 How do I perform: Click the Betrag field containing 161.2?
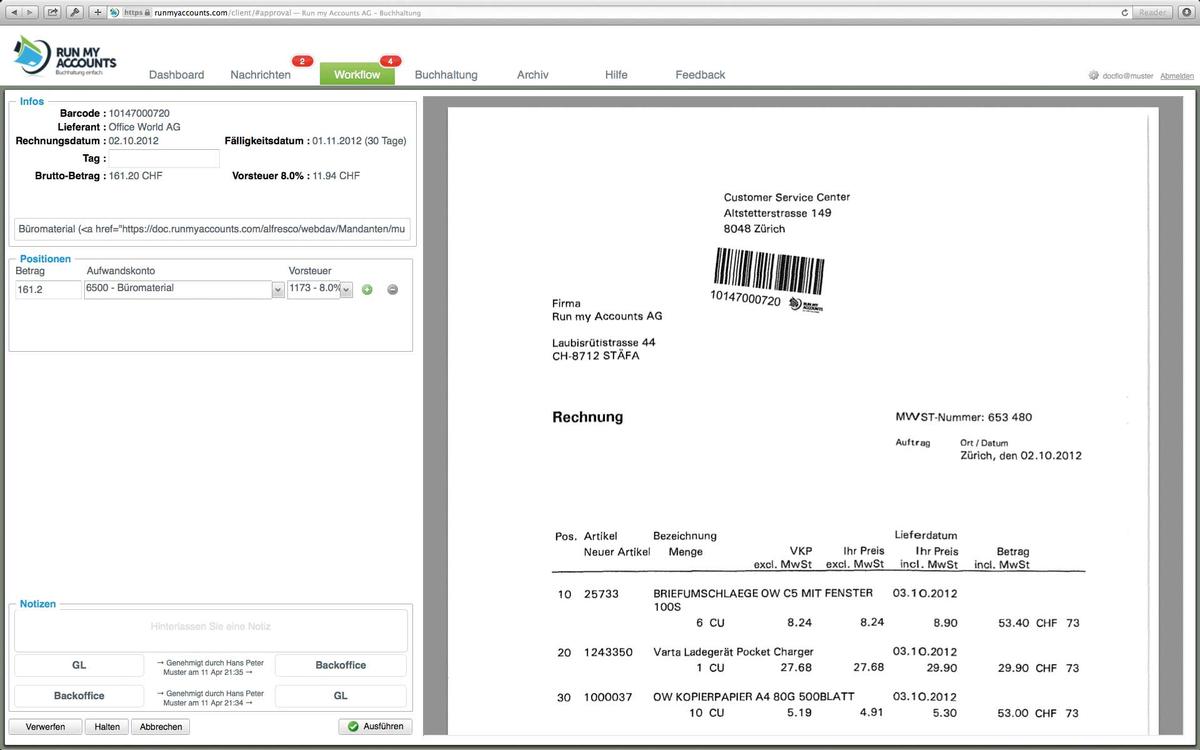(x=48, y=289)
